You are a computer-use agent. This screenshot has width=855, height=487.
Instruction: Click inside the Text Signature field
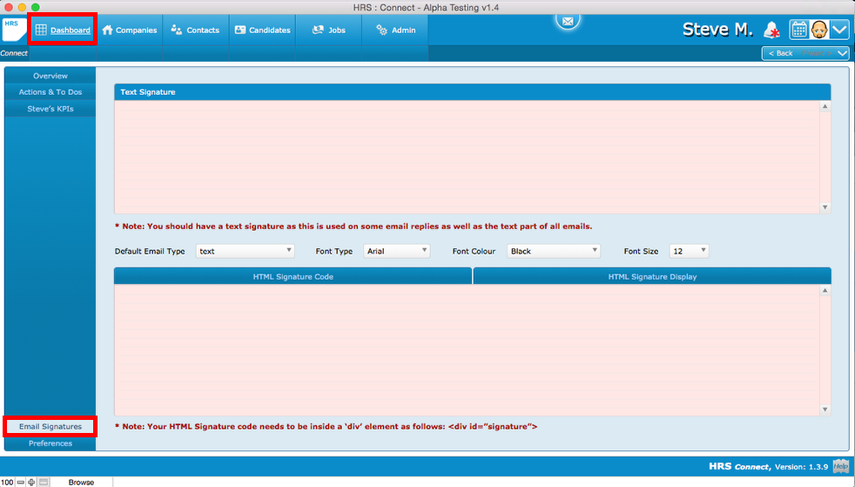tap(467, 157)
